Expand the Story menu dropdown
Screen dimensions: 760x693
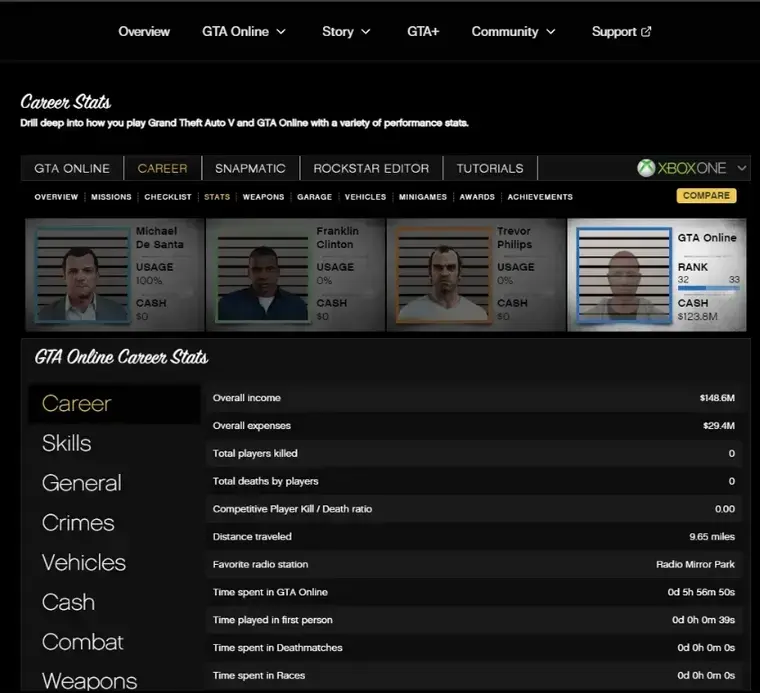[x=365, y=32]
